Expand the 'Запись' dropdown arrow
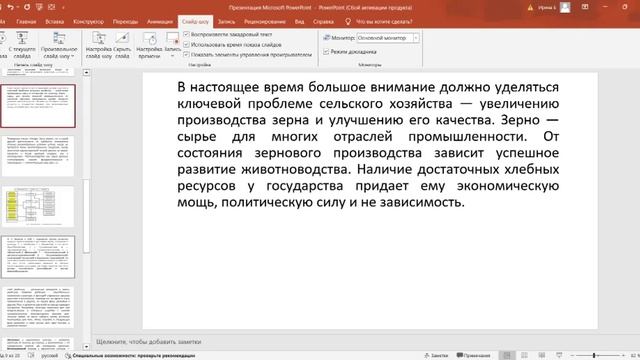This screenshot has height=360, width=640. point(173,56)
